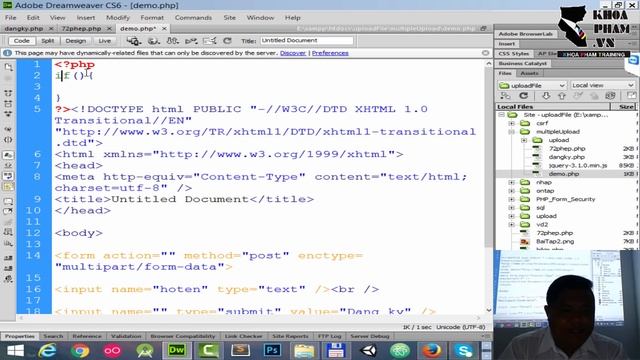Expand the ontap folder
This screenshot has height=360, width=640.
pyautogui.click(x=511, y=191)
